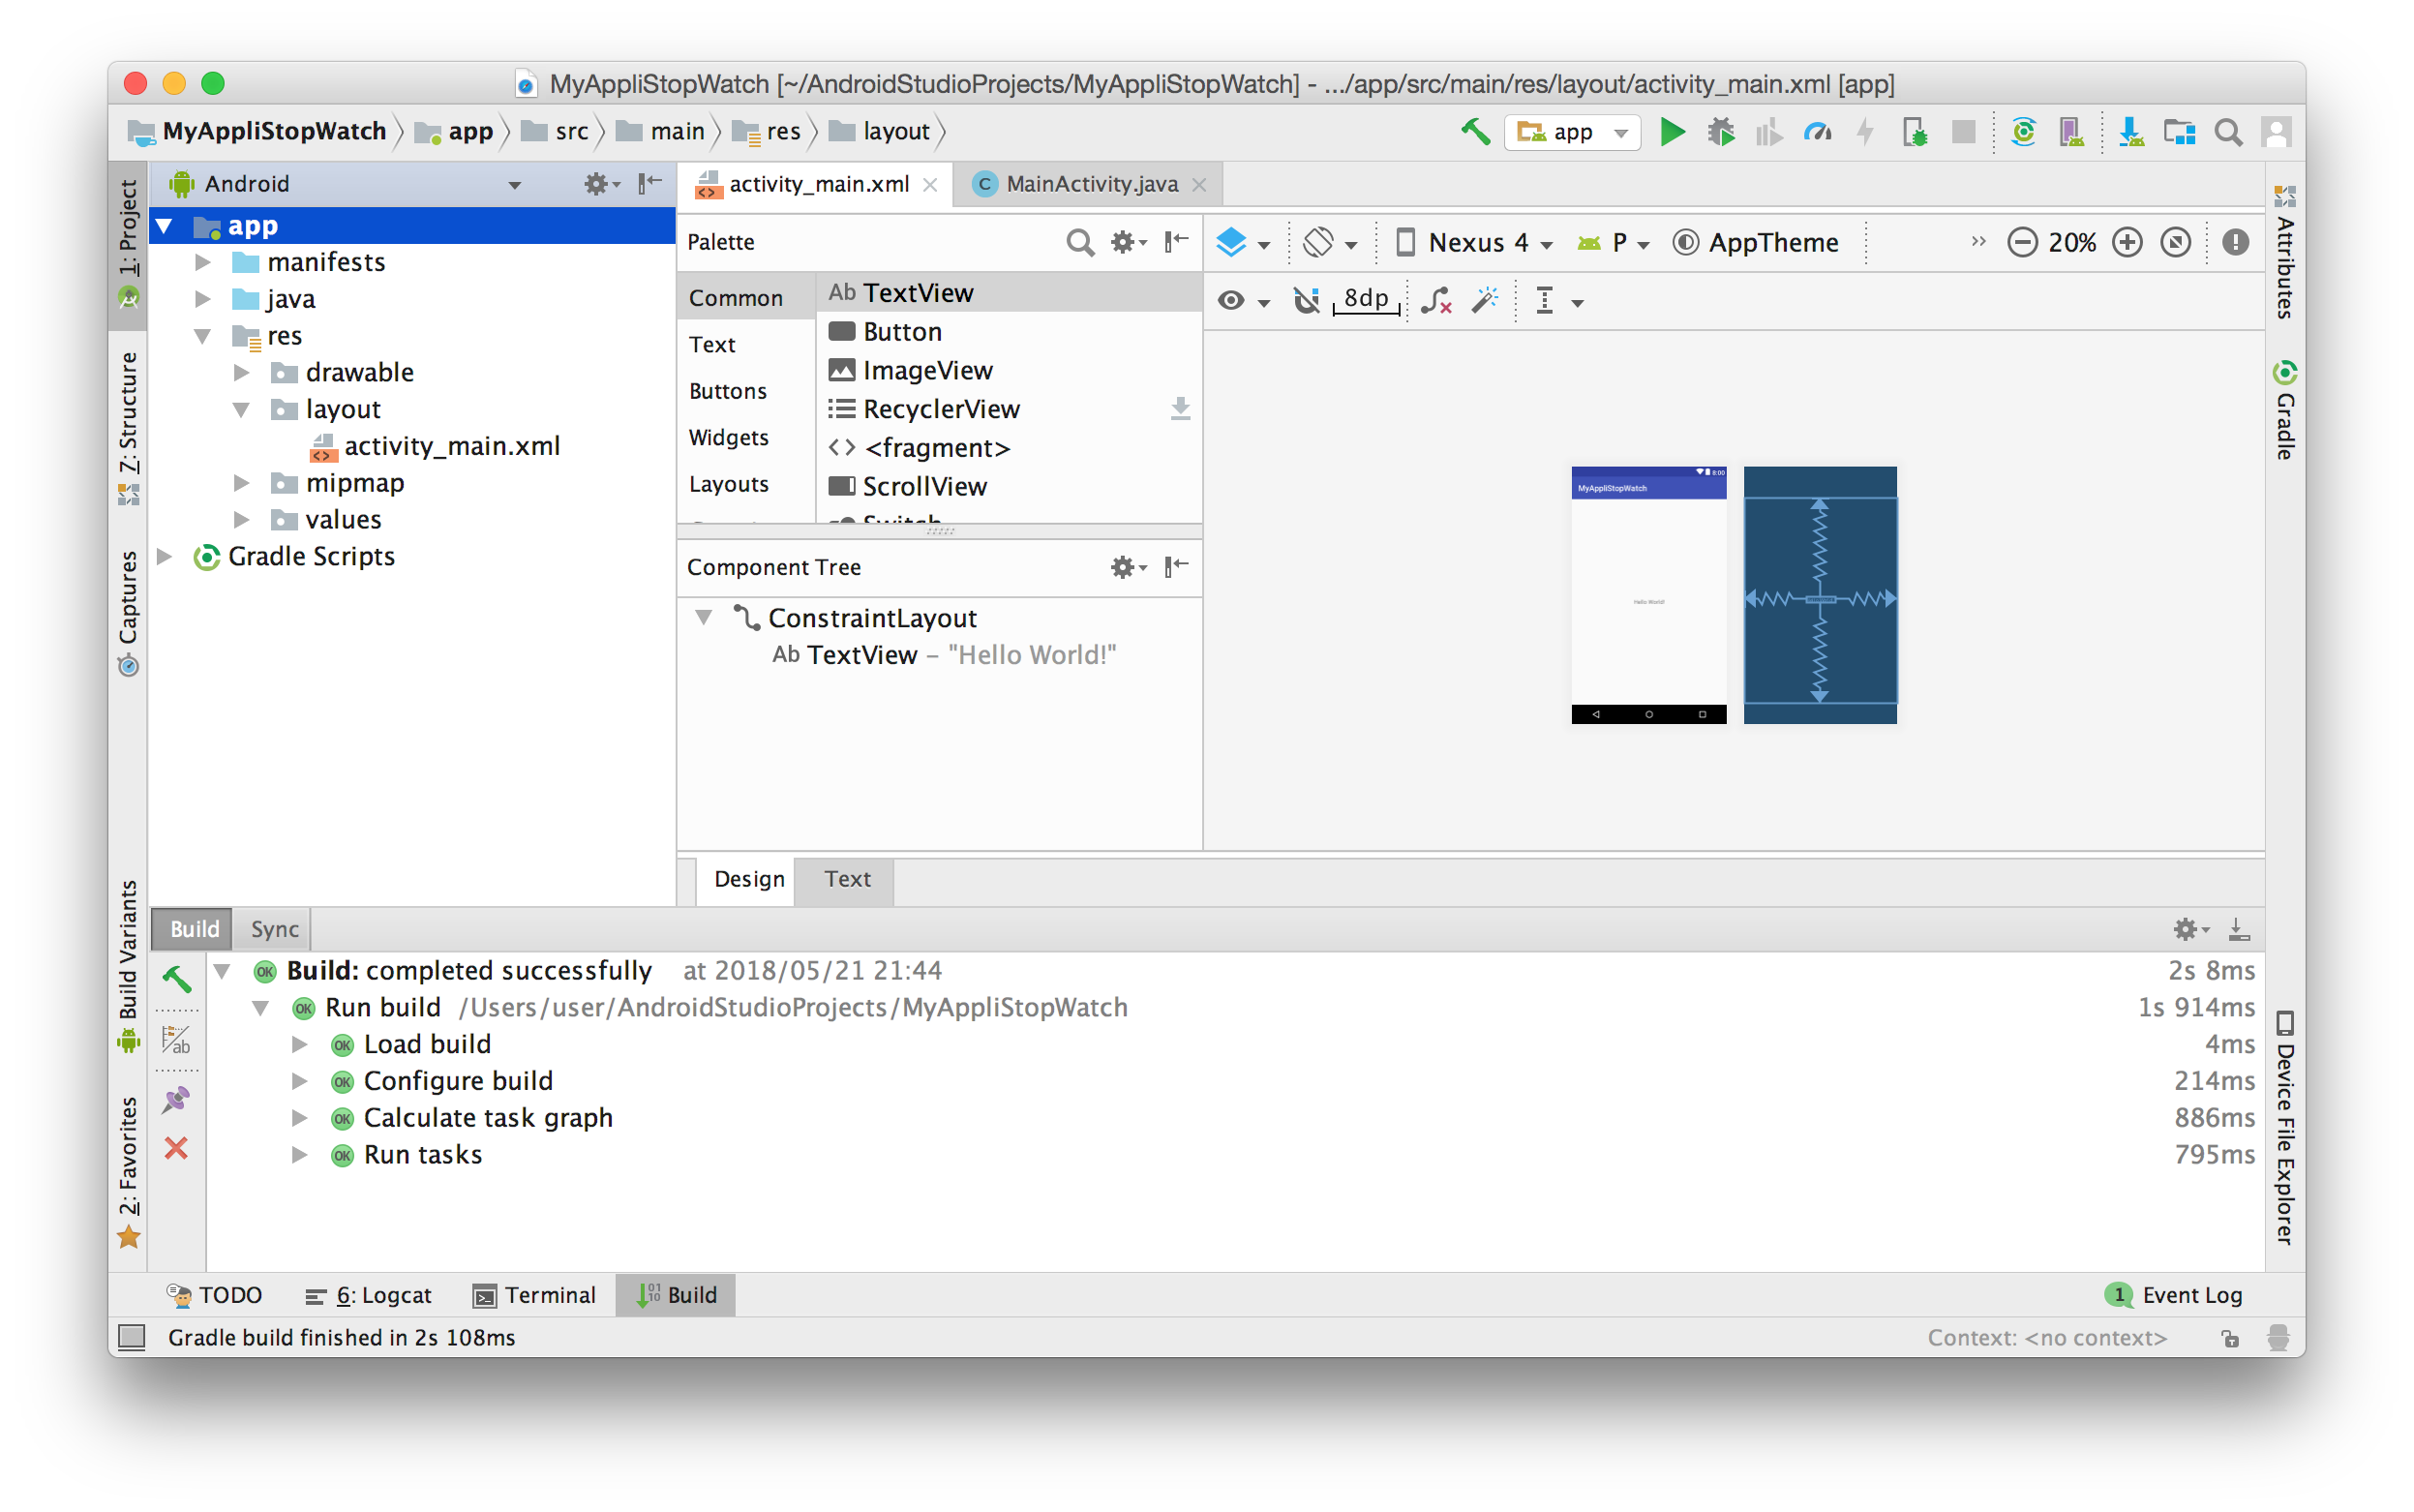
Task: Show warnings and errors icon
Action: click(x=2236, y=242)
